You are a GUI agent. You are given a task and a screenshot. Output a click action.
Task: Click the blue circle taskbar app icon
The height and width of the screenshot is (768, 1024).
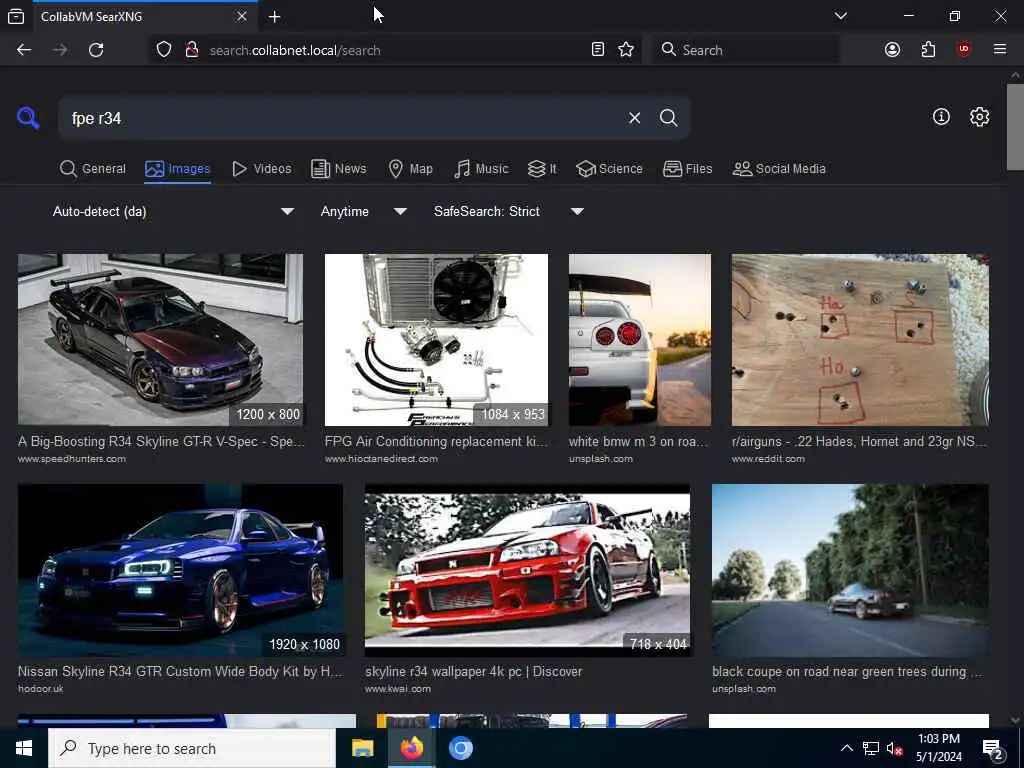(x=460, y=748)
